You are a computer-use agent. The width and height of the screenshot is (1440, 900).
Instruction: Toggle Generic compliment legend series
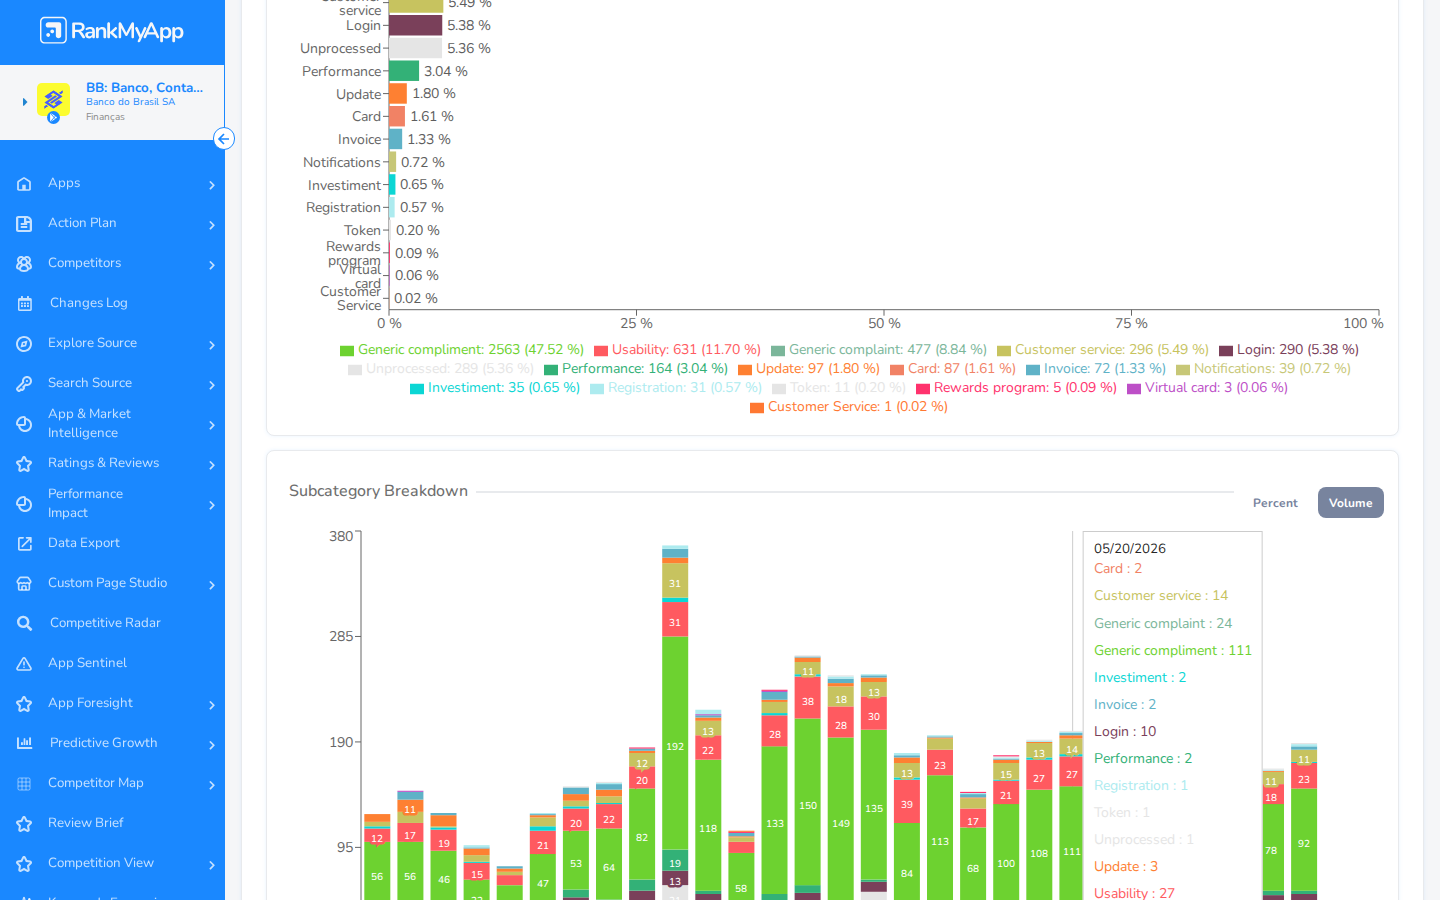point(462,350)
